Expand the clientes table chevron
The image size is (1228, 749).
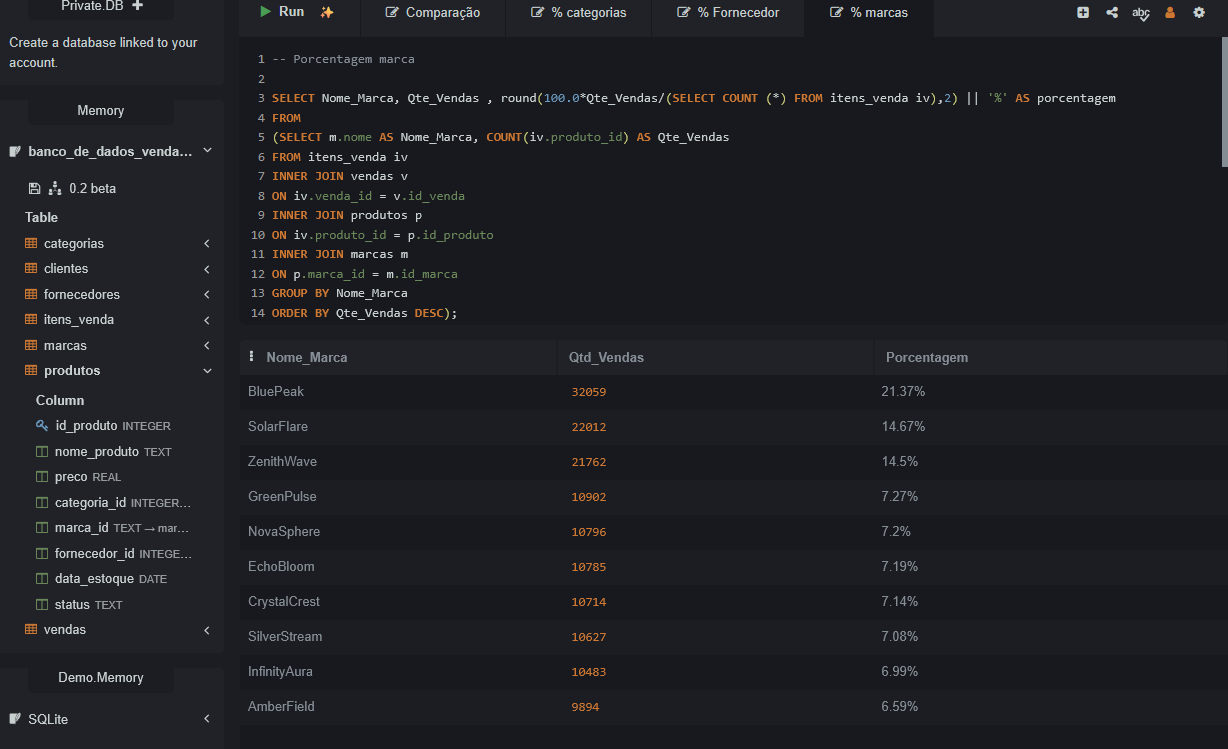tap(207, 269)
